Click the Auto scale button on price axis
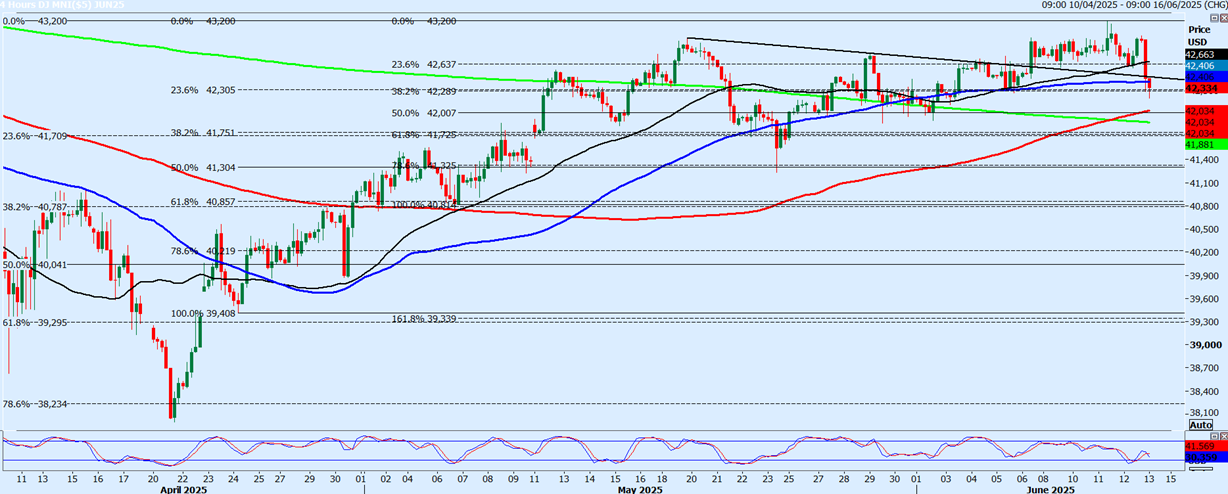The height and width of the screenshot is (494, 1228). coord(1200,426)
